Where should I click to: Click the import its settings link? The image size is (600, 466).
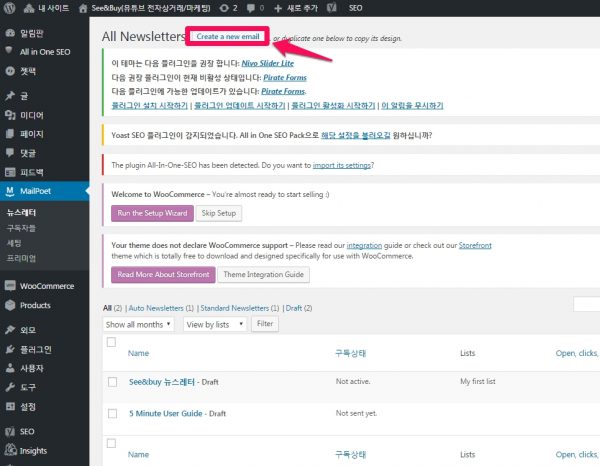coord(342,165)
